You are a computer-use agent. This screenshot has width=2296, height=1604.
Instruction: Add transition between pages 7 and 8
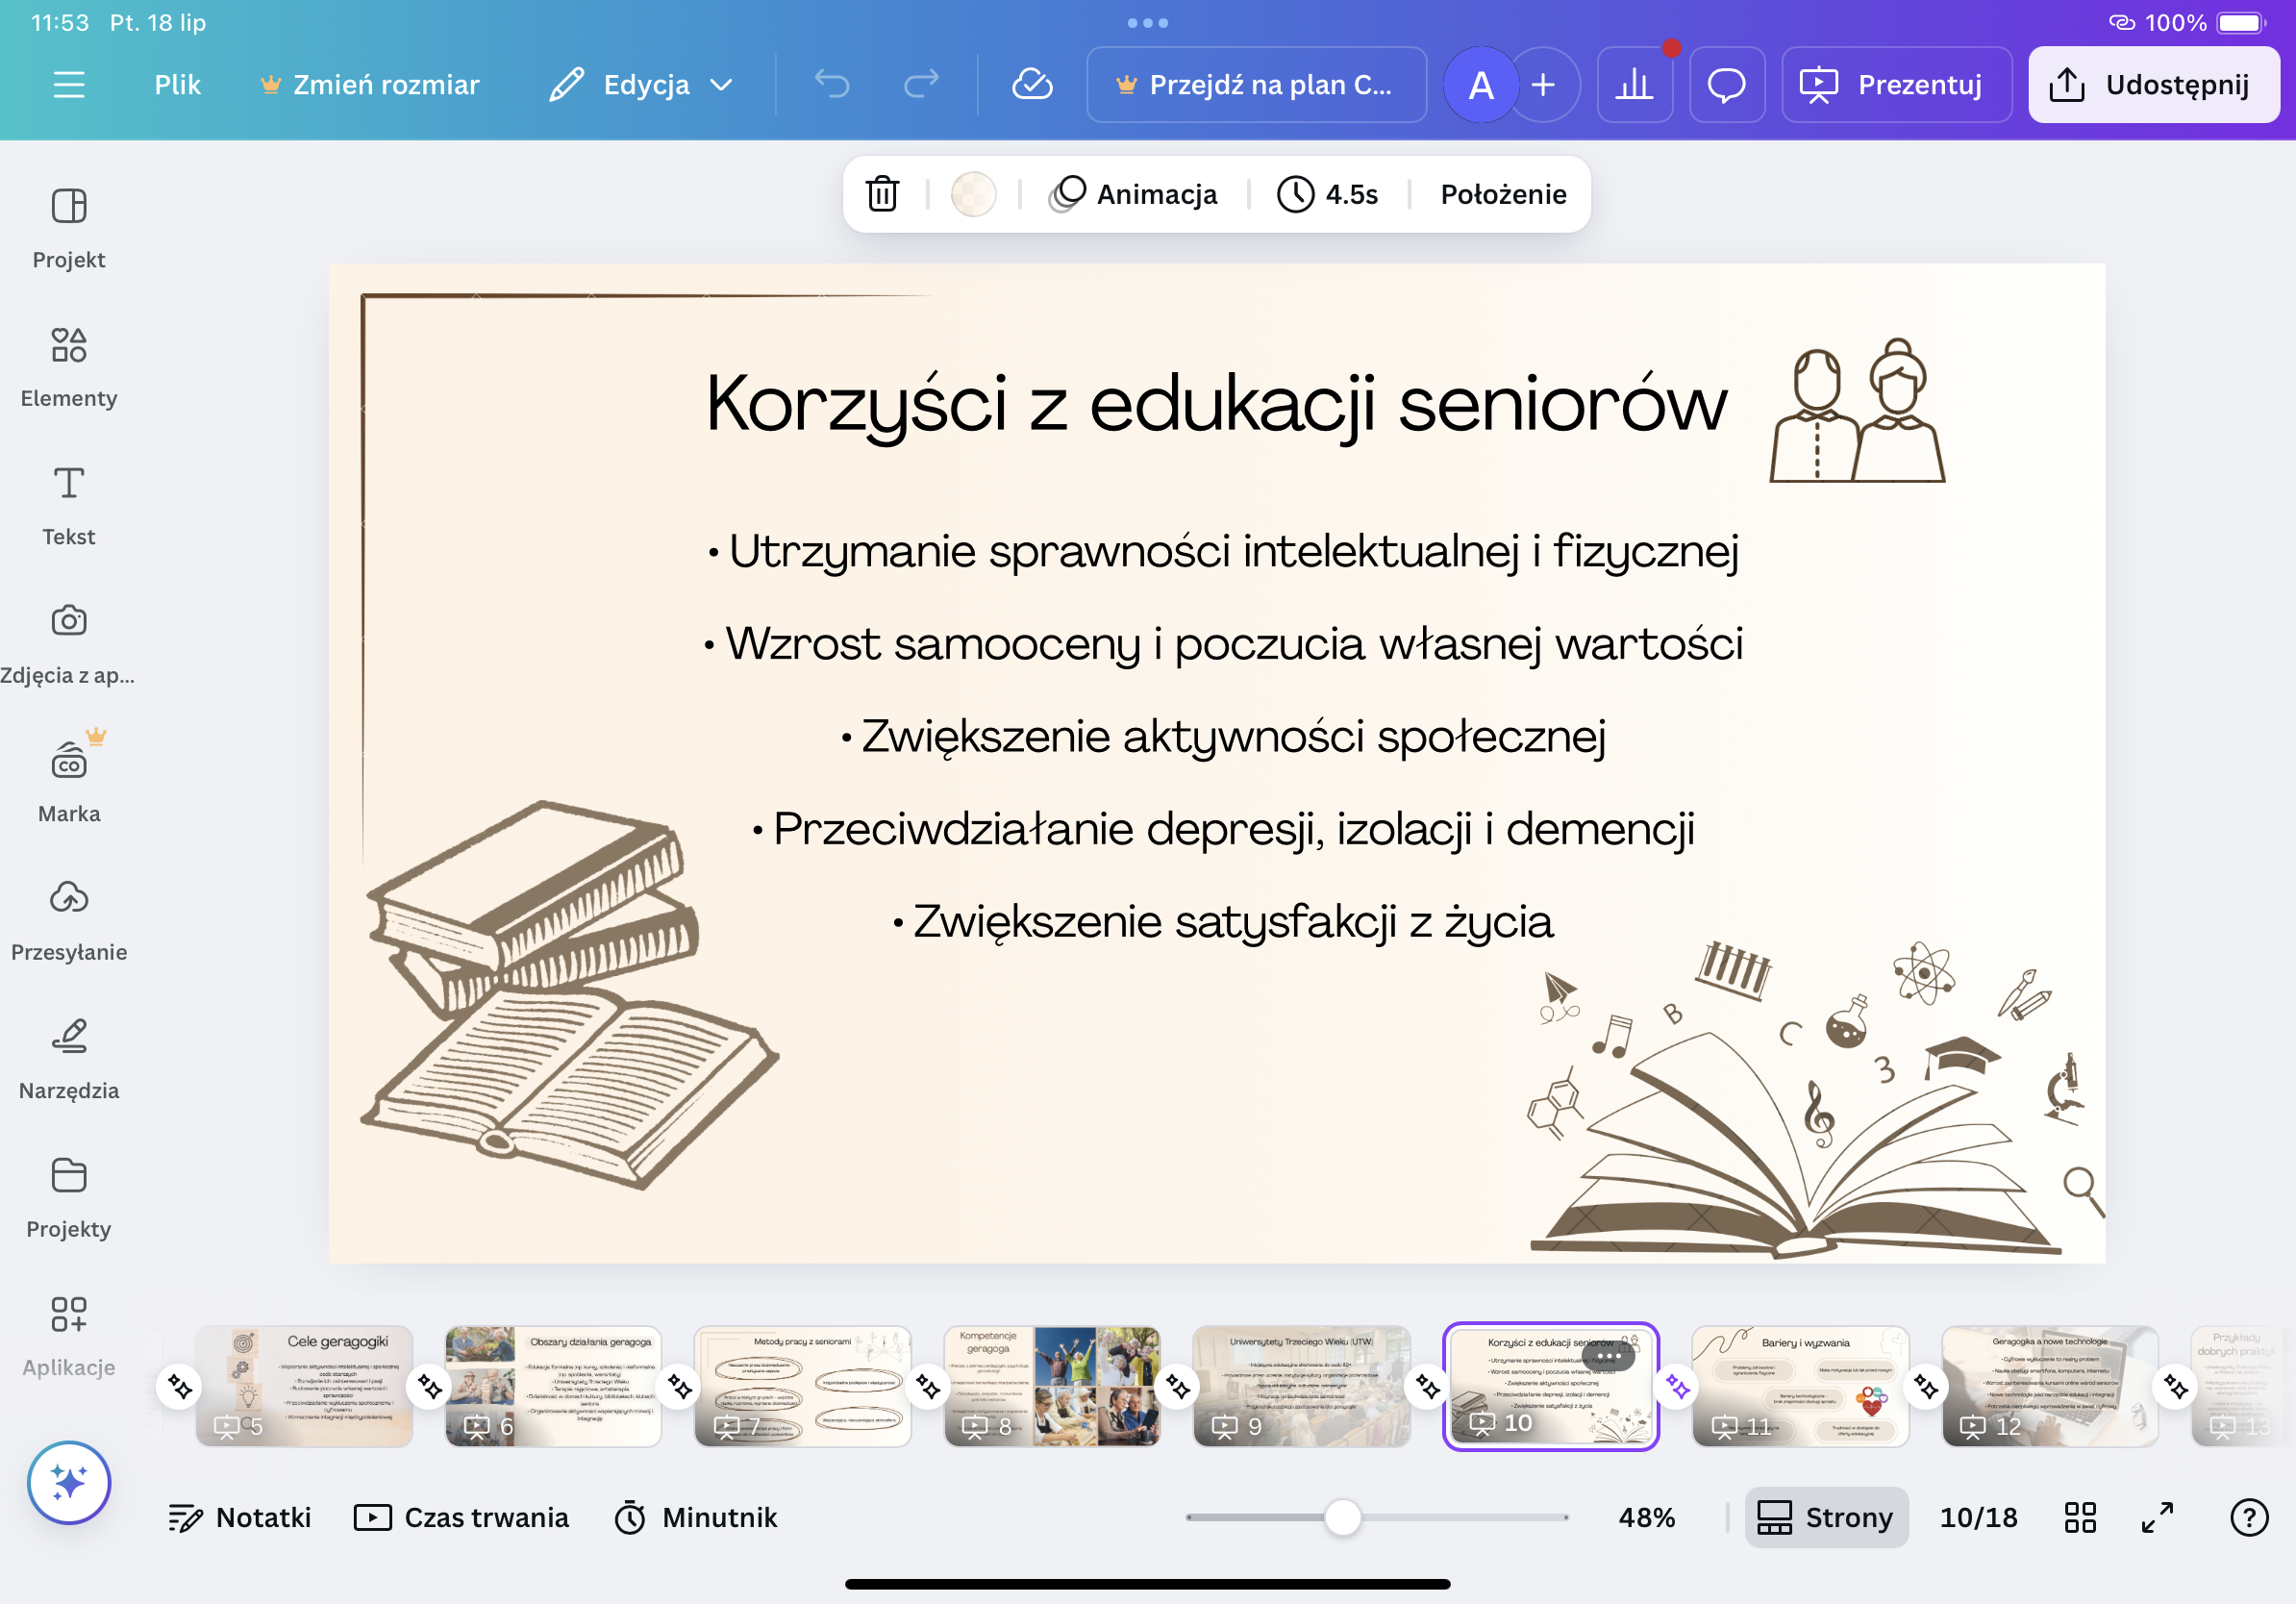click(x=928, y=1387)
